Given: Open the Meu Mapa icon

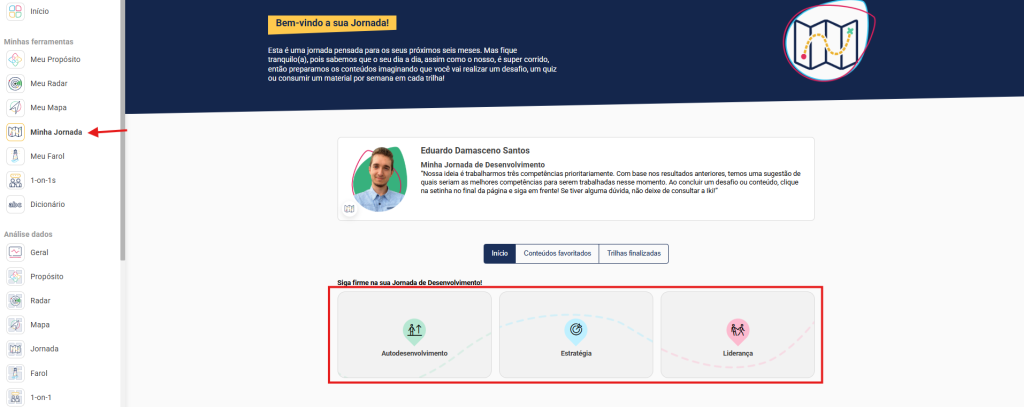Looking at the screenshot, I should [15, 107].
